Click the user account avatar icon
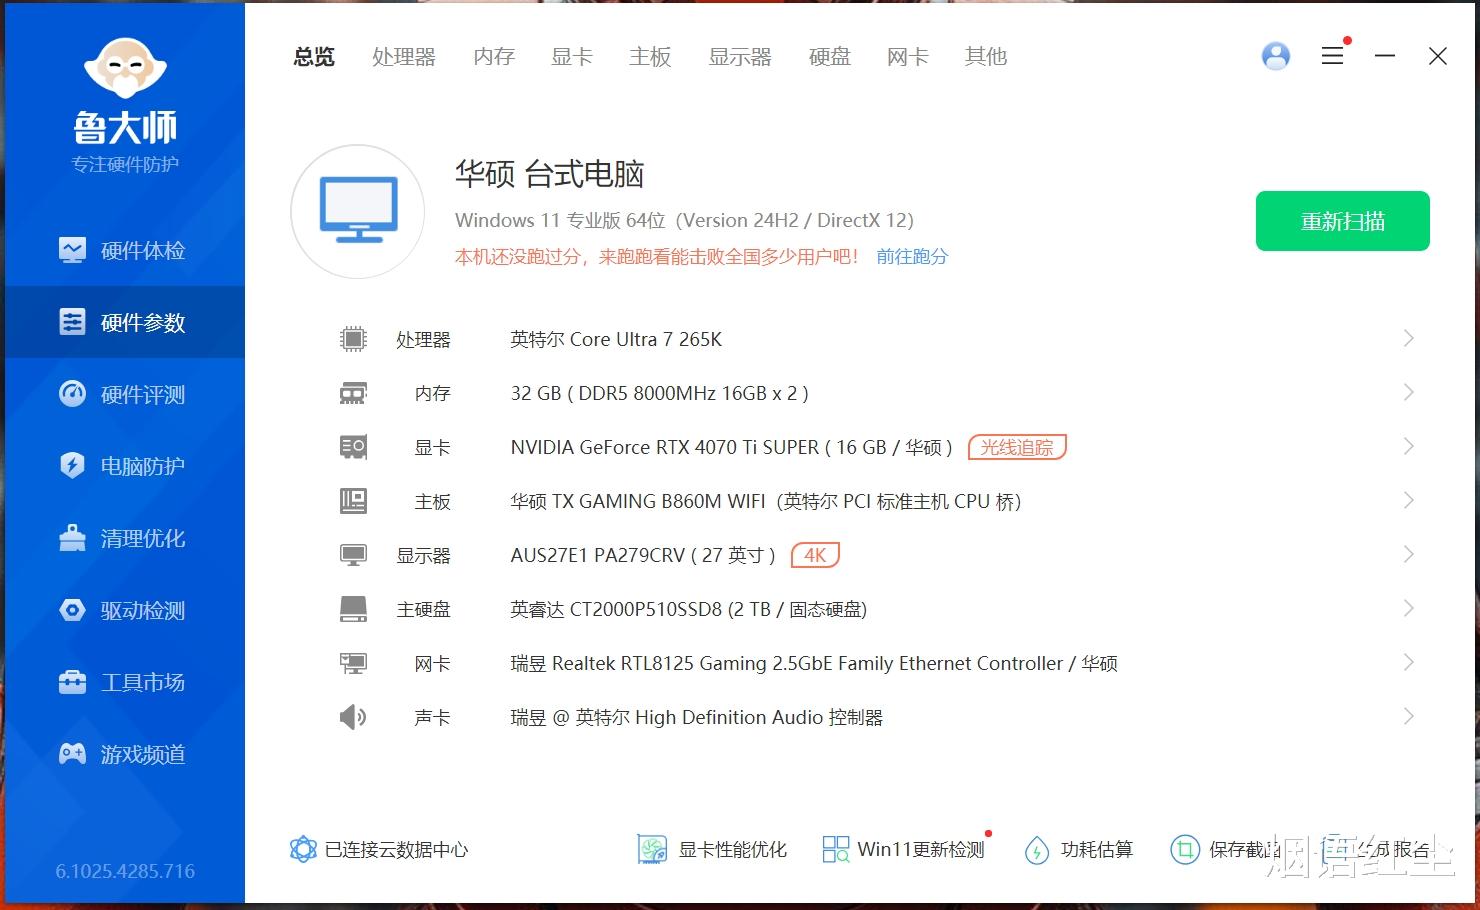 pos(1276,56)
